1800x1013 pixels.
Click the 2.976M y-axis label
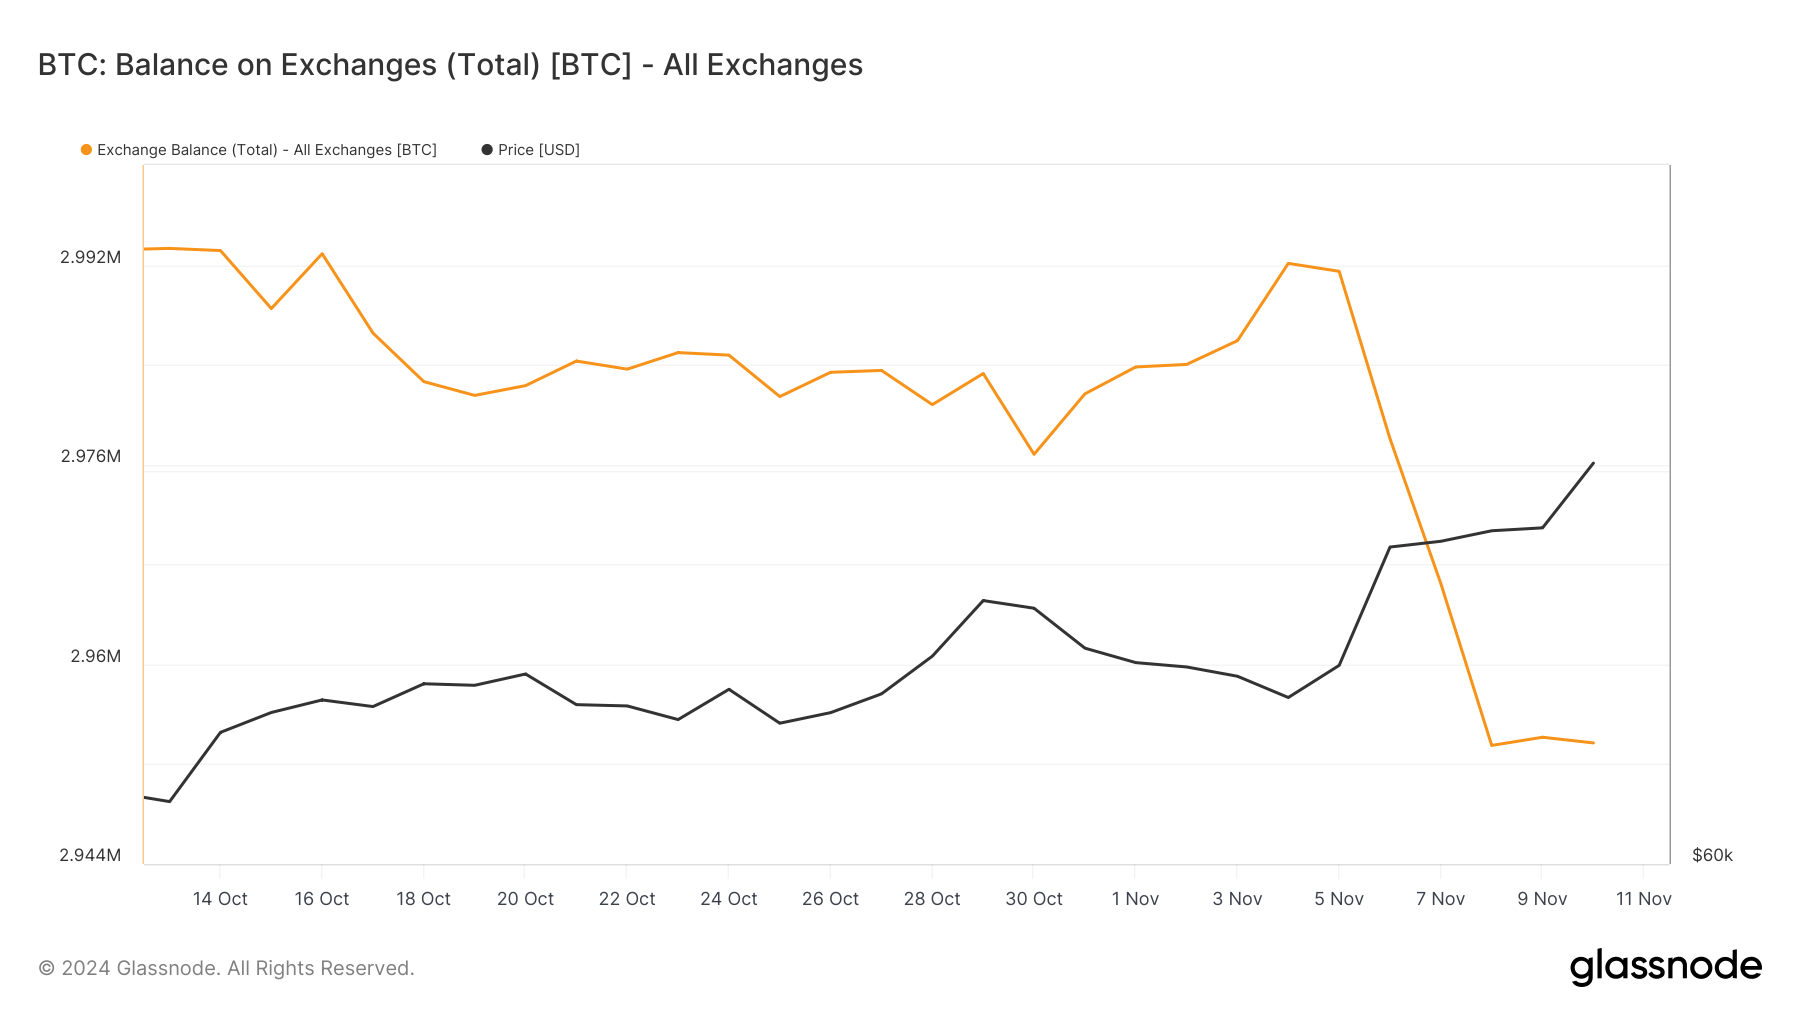click(91, 456)
